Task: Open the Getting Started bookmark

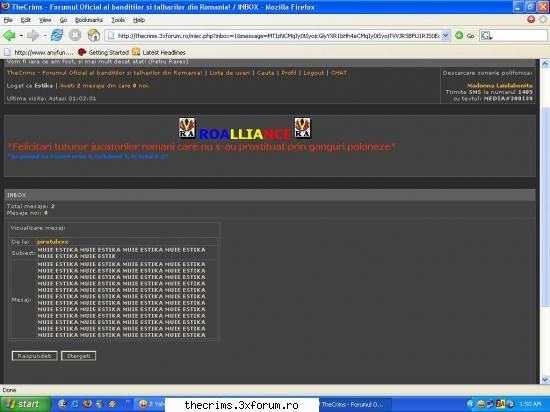Action: click(x=104, y=53)
